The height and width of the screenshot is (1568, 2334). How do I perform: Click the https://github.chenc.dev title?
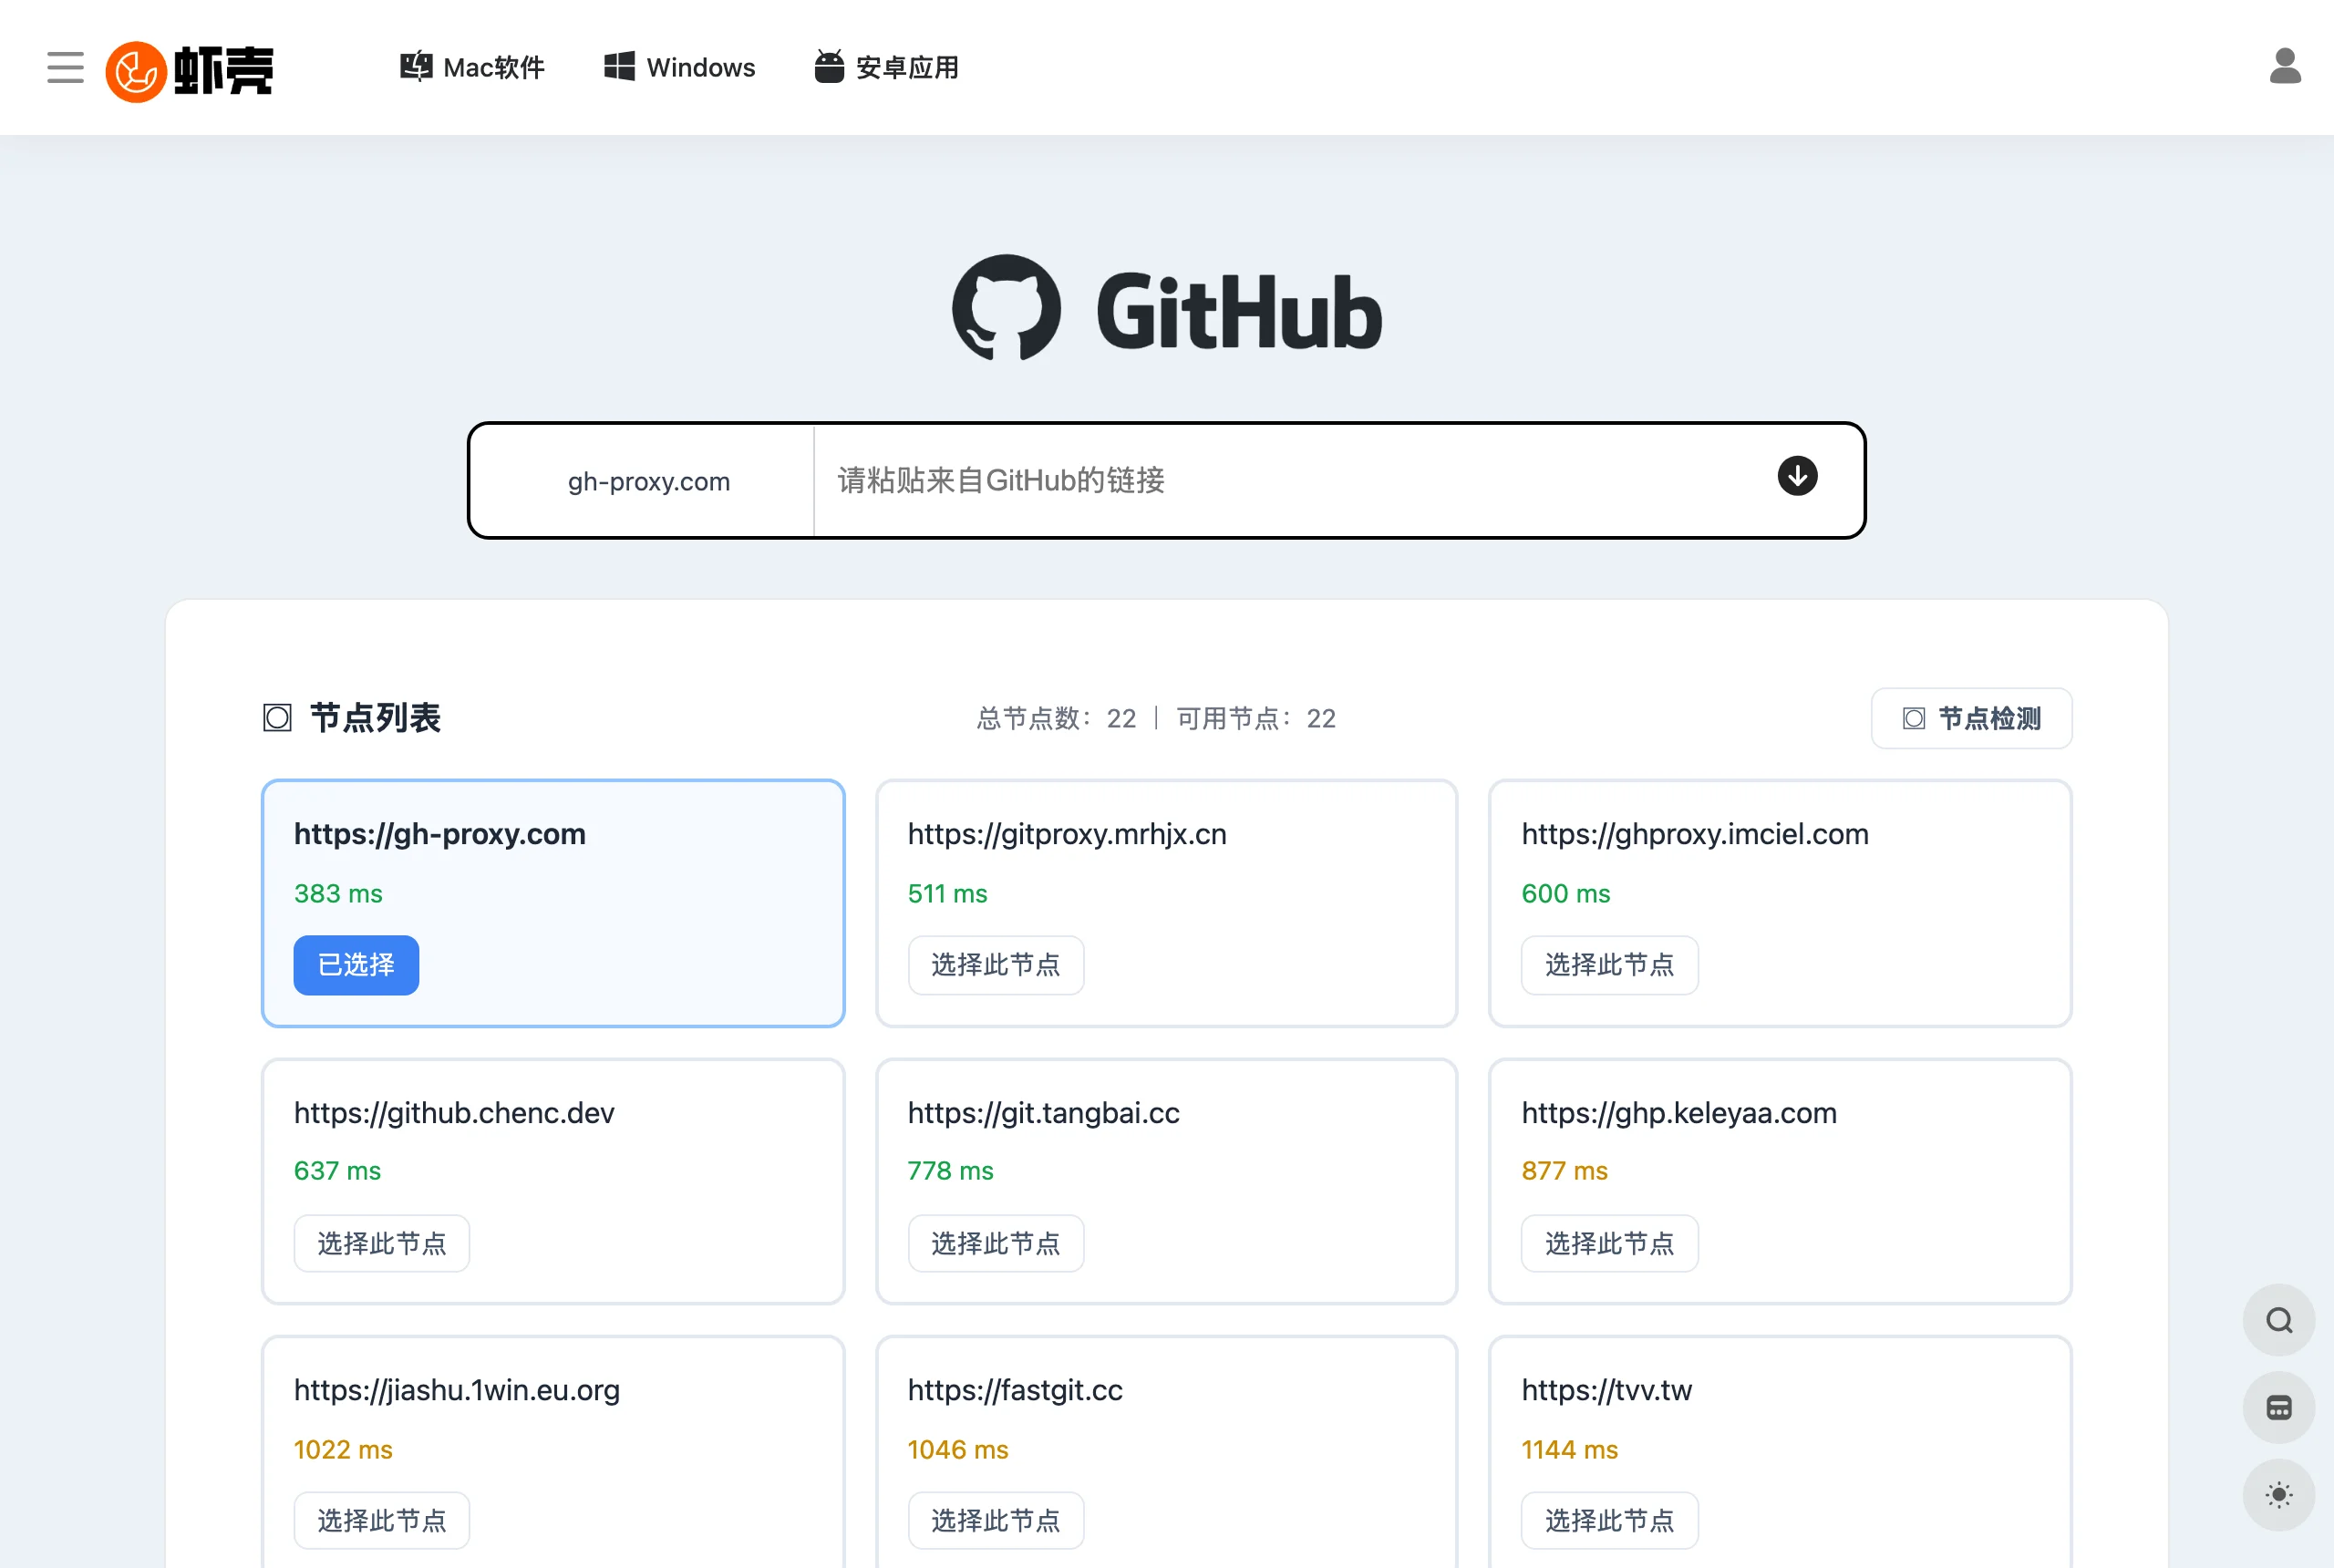tap(454, 1112)
